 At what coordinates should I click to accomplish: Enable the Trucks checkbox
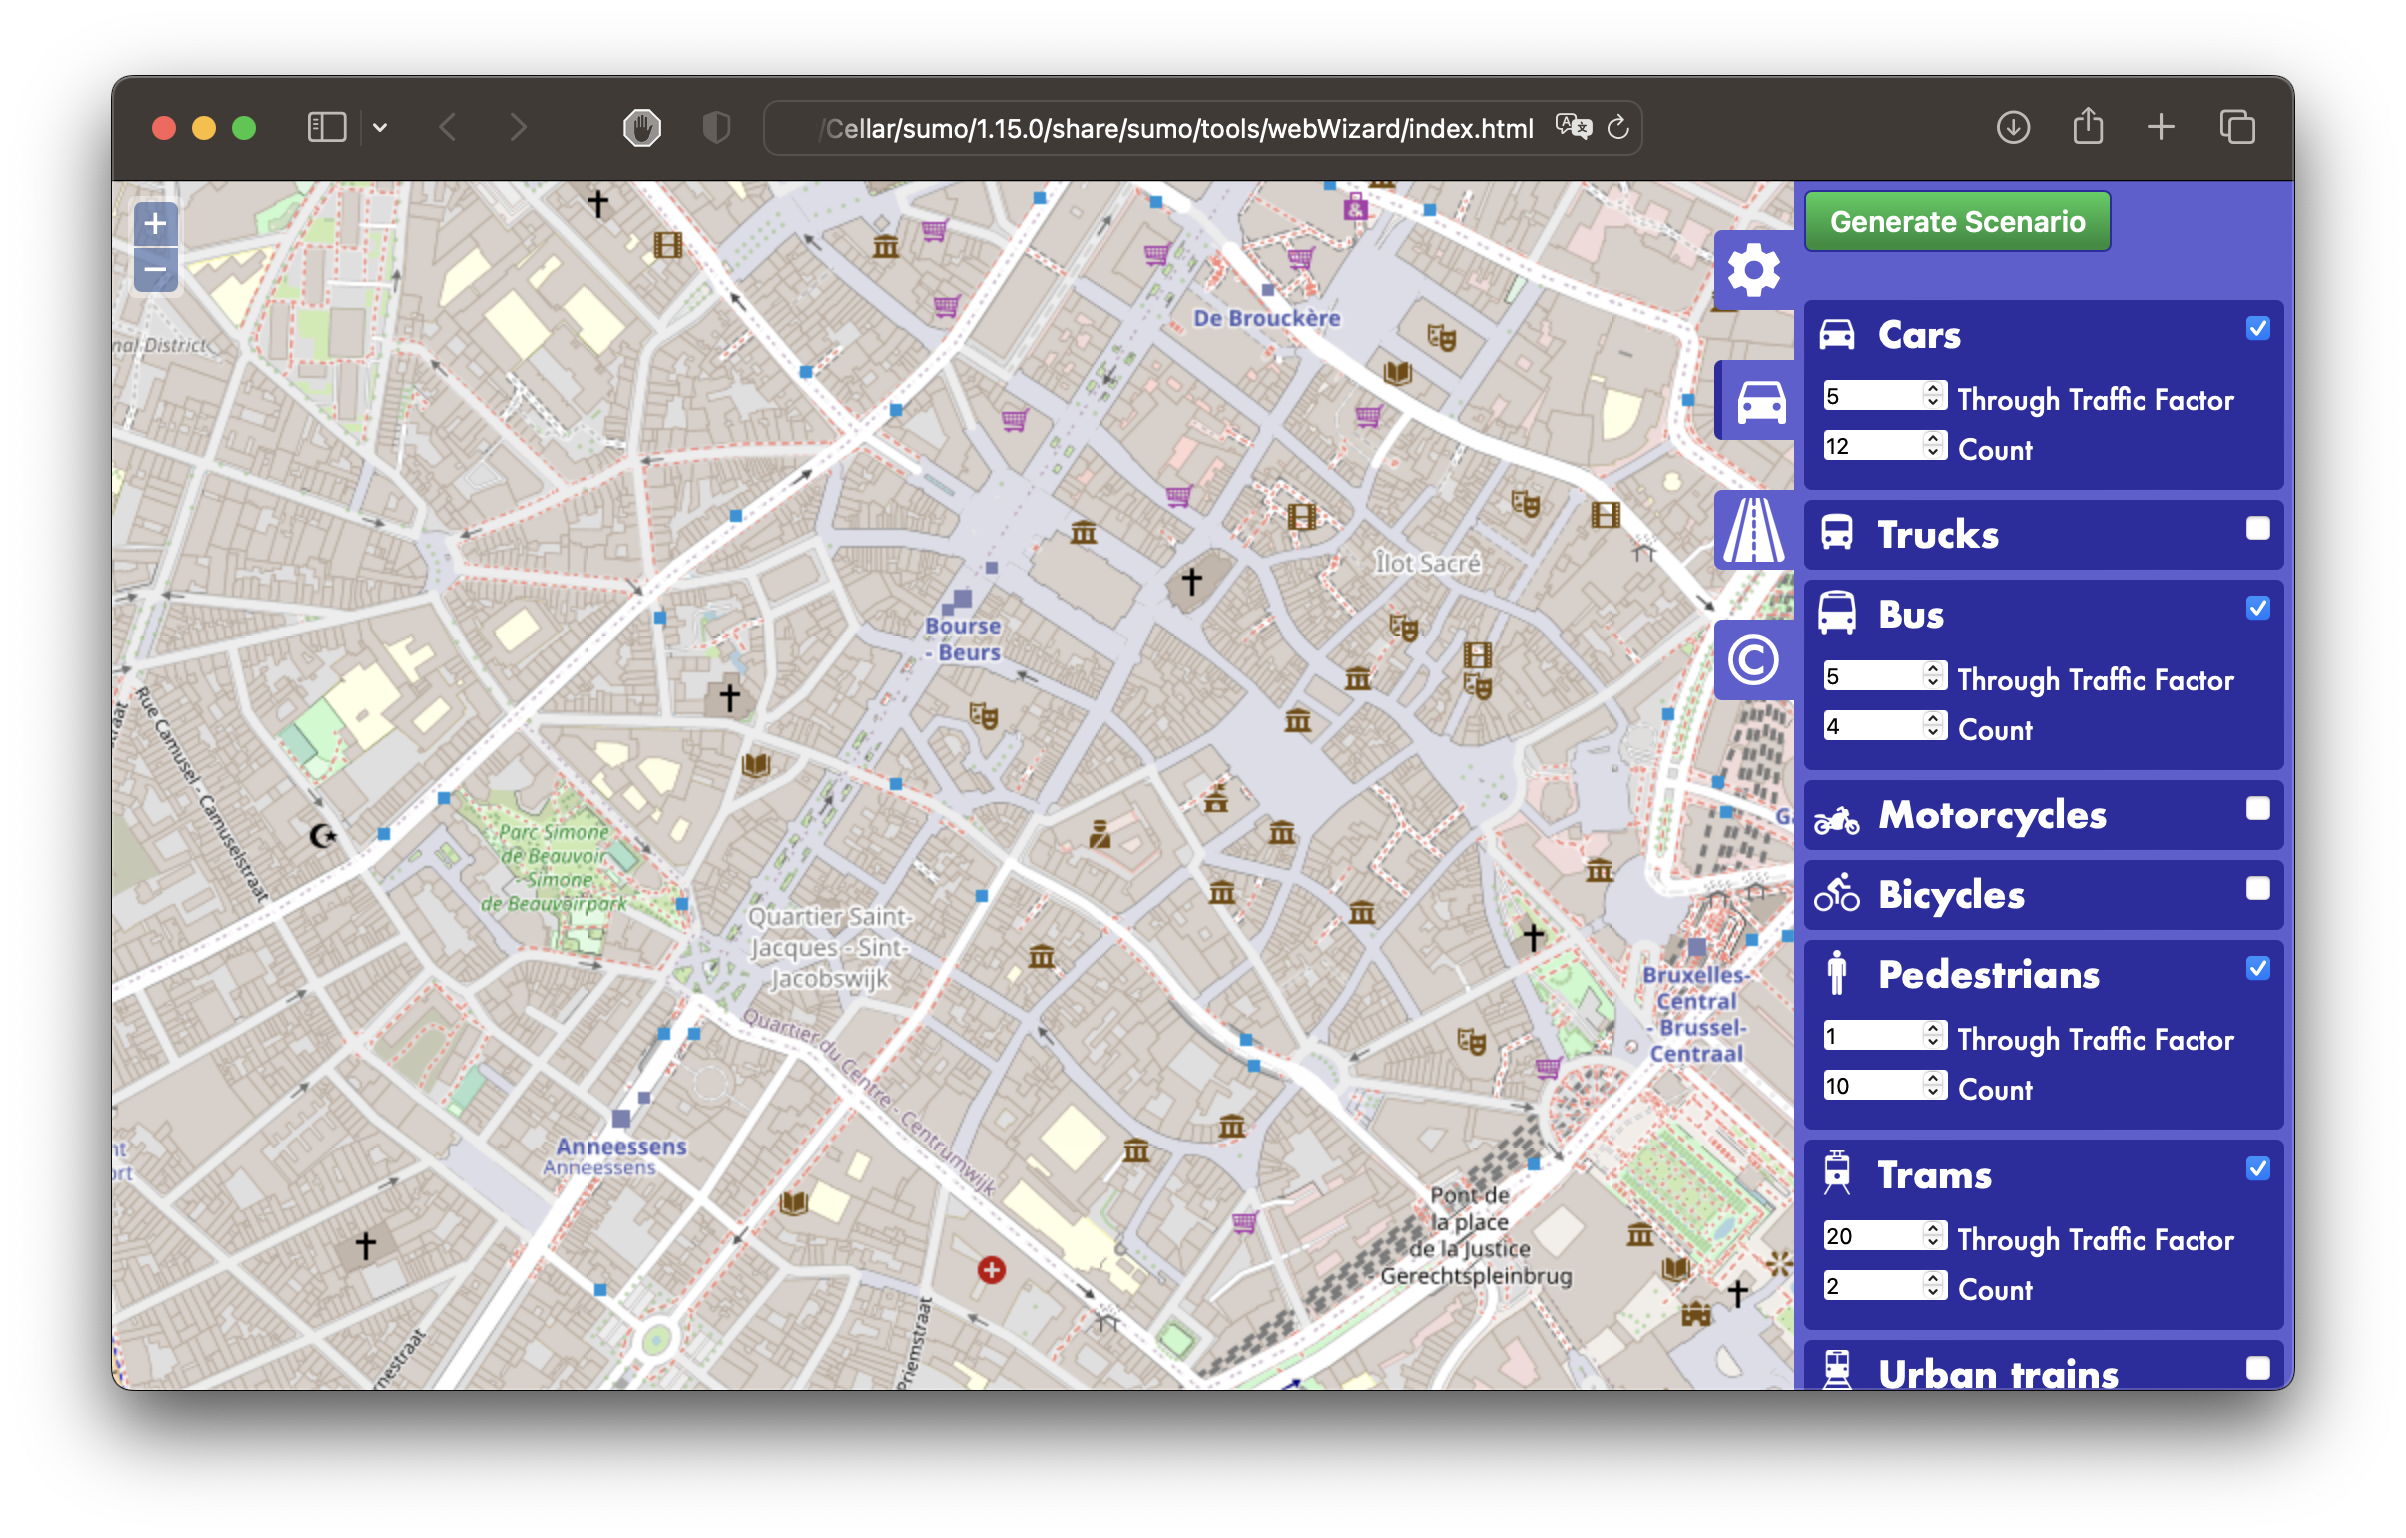coord(2257,528)
